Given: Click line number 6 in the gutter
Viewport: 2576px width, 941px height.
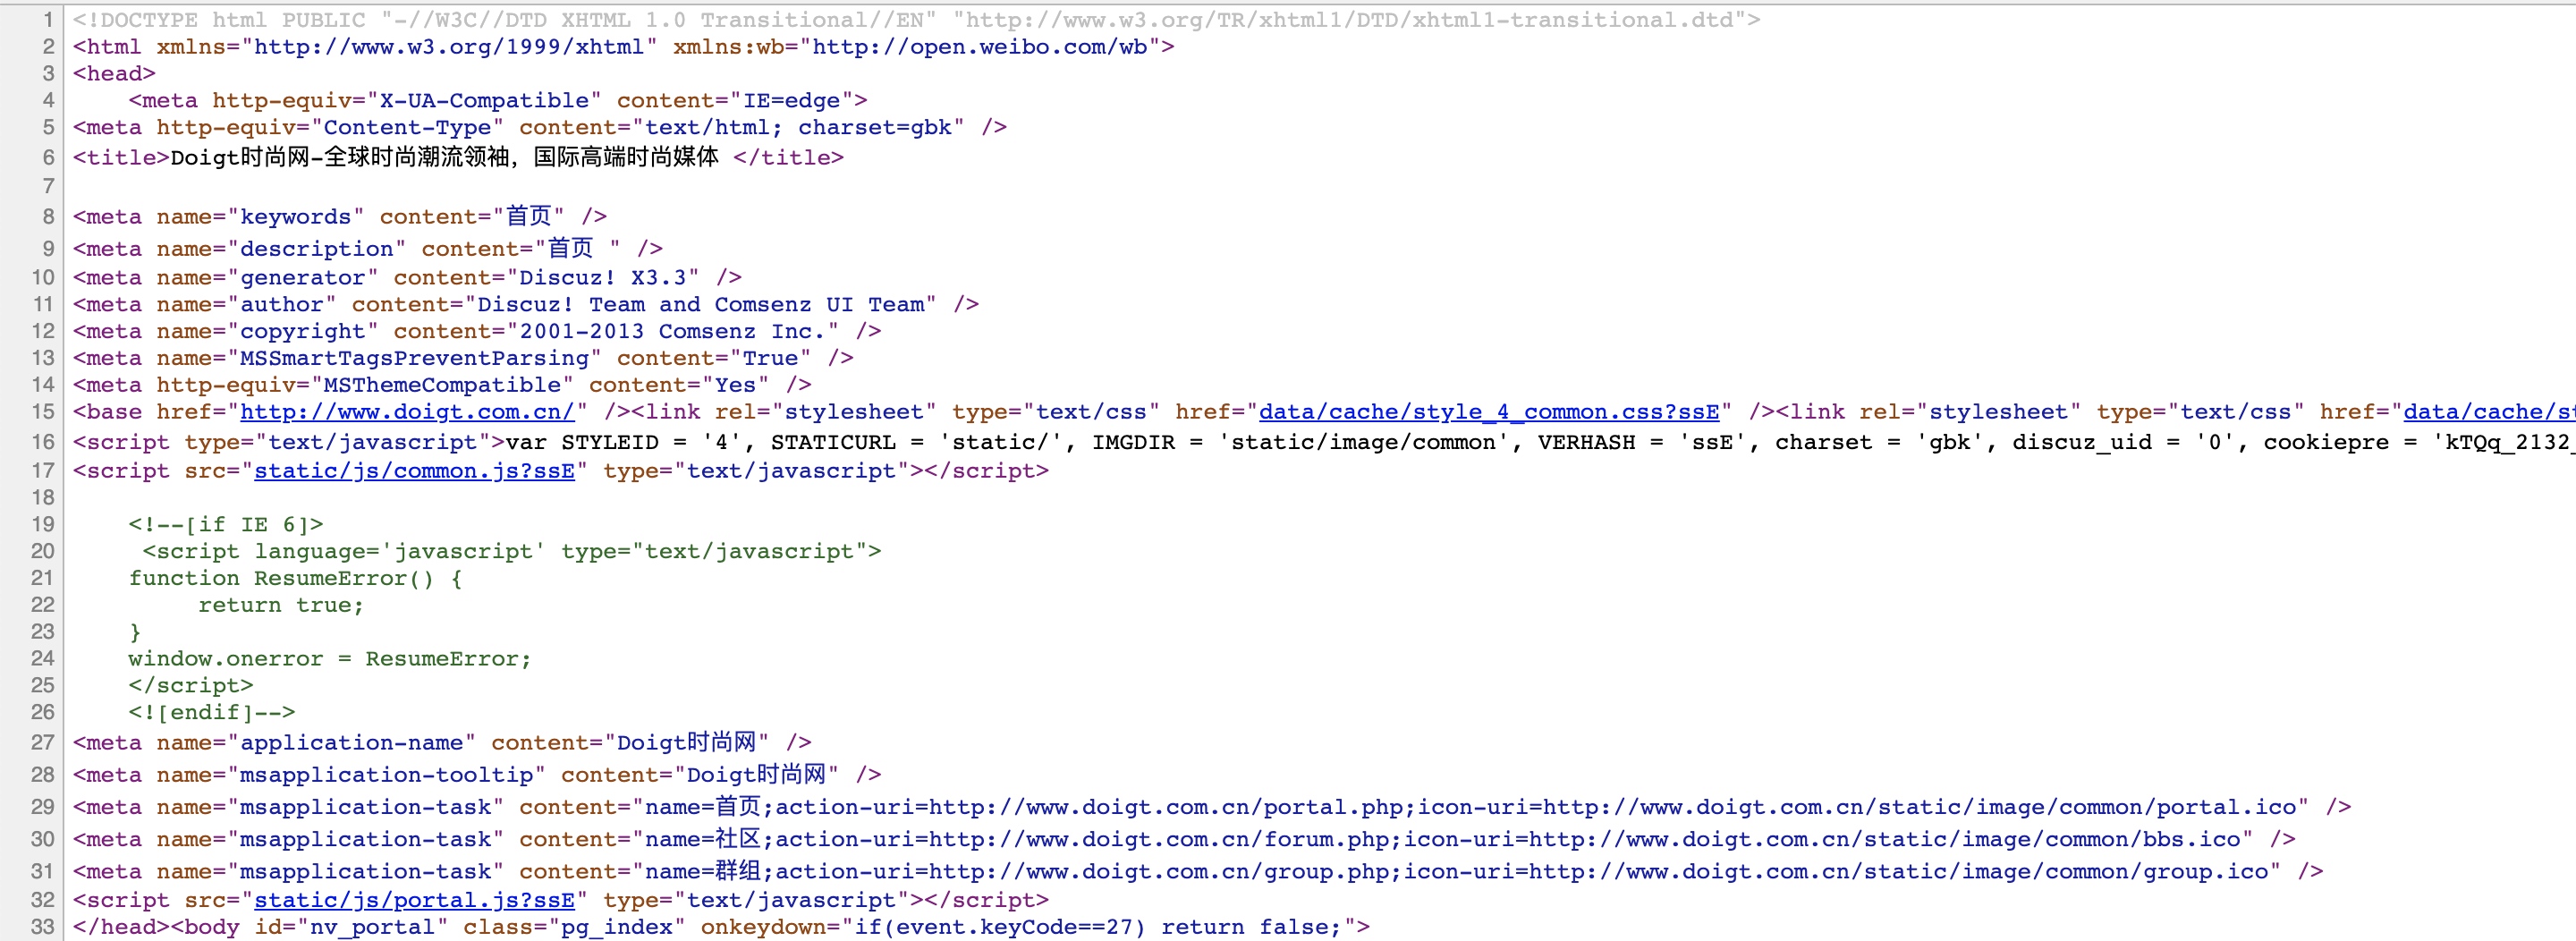Looking at the screenshot, I should (46, 158).
